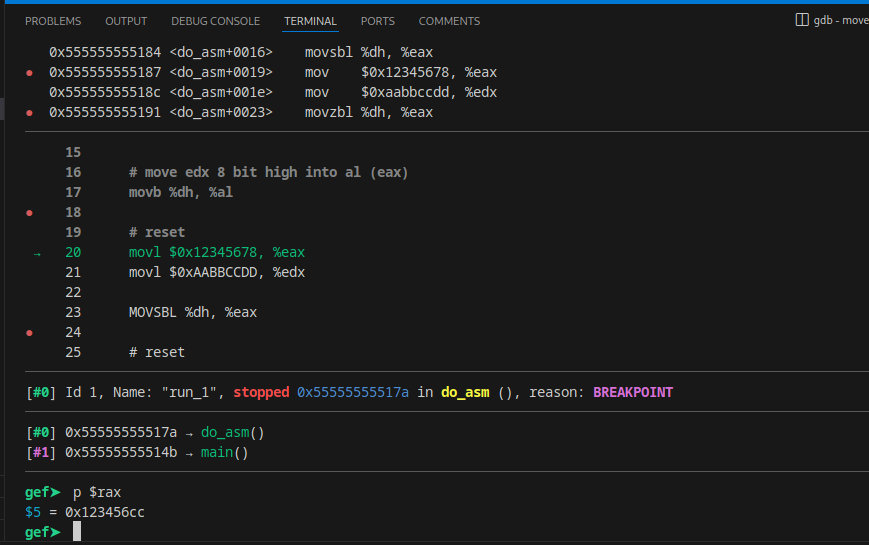Open the OUTPUT tab

126,21
